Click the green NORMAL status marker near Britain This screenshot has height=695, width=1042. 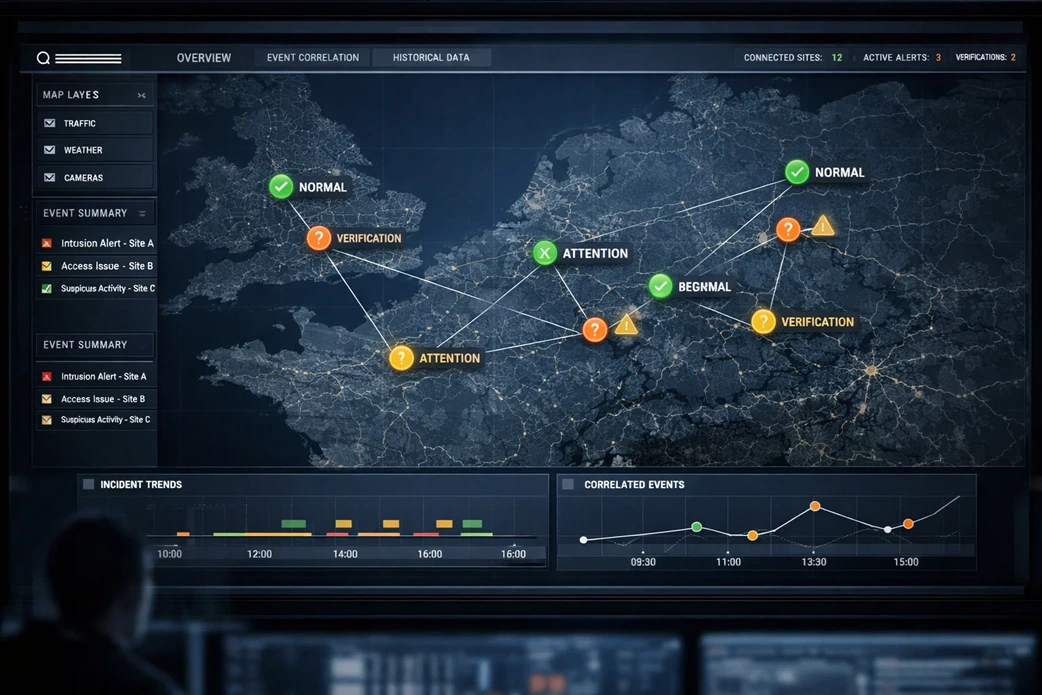click(x=281, y=186)
